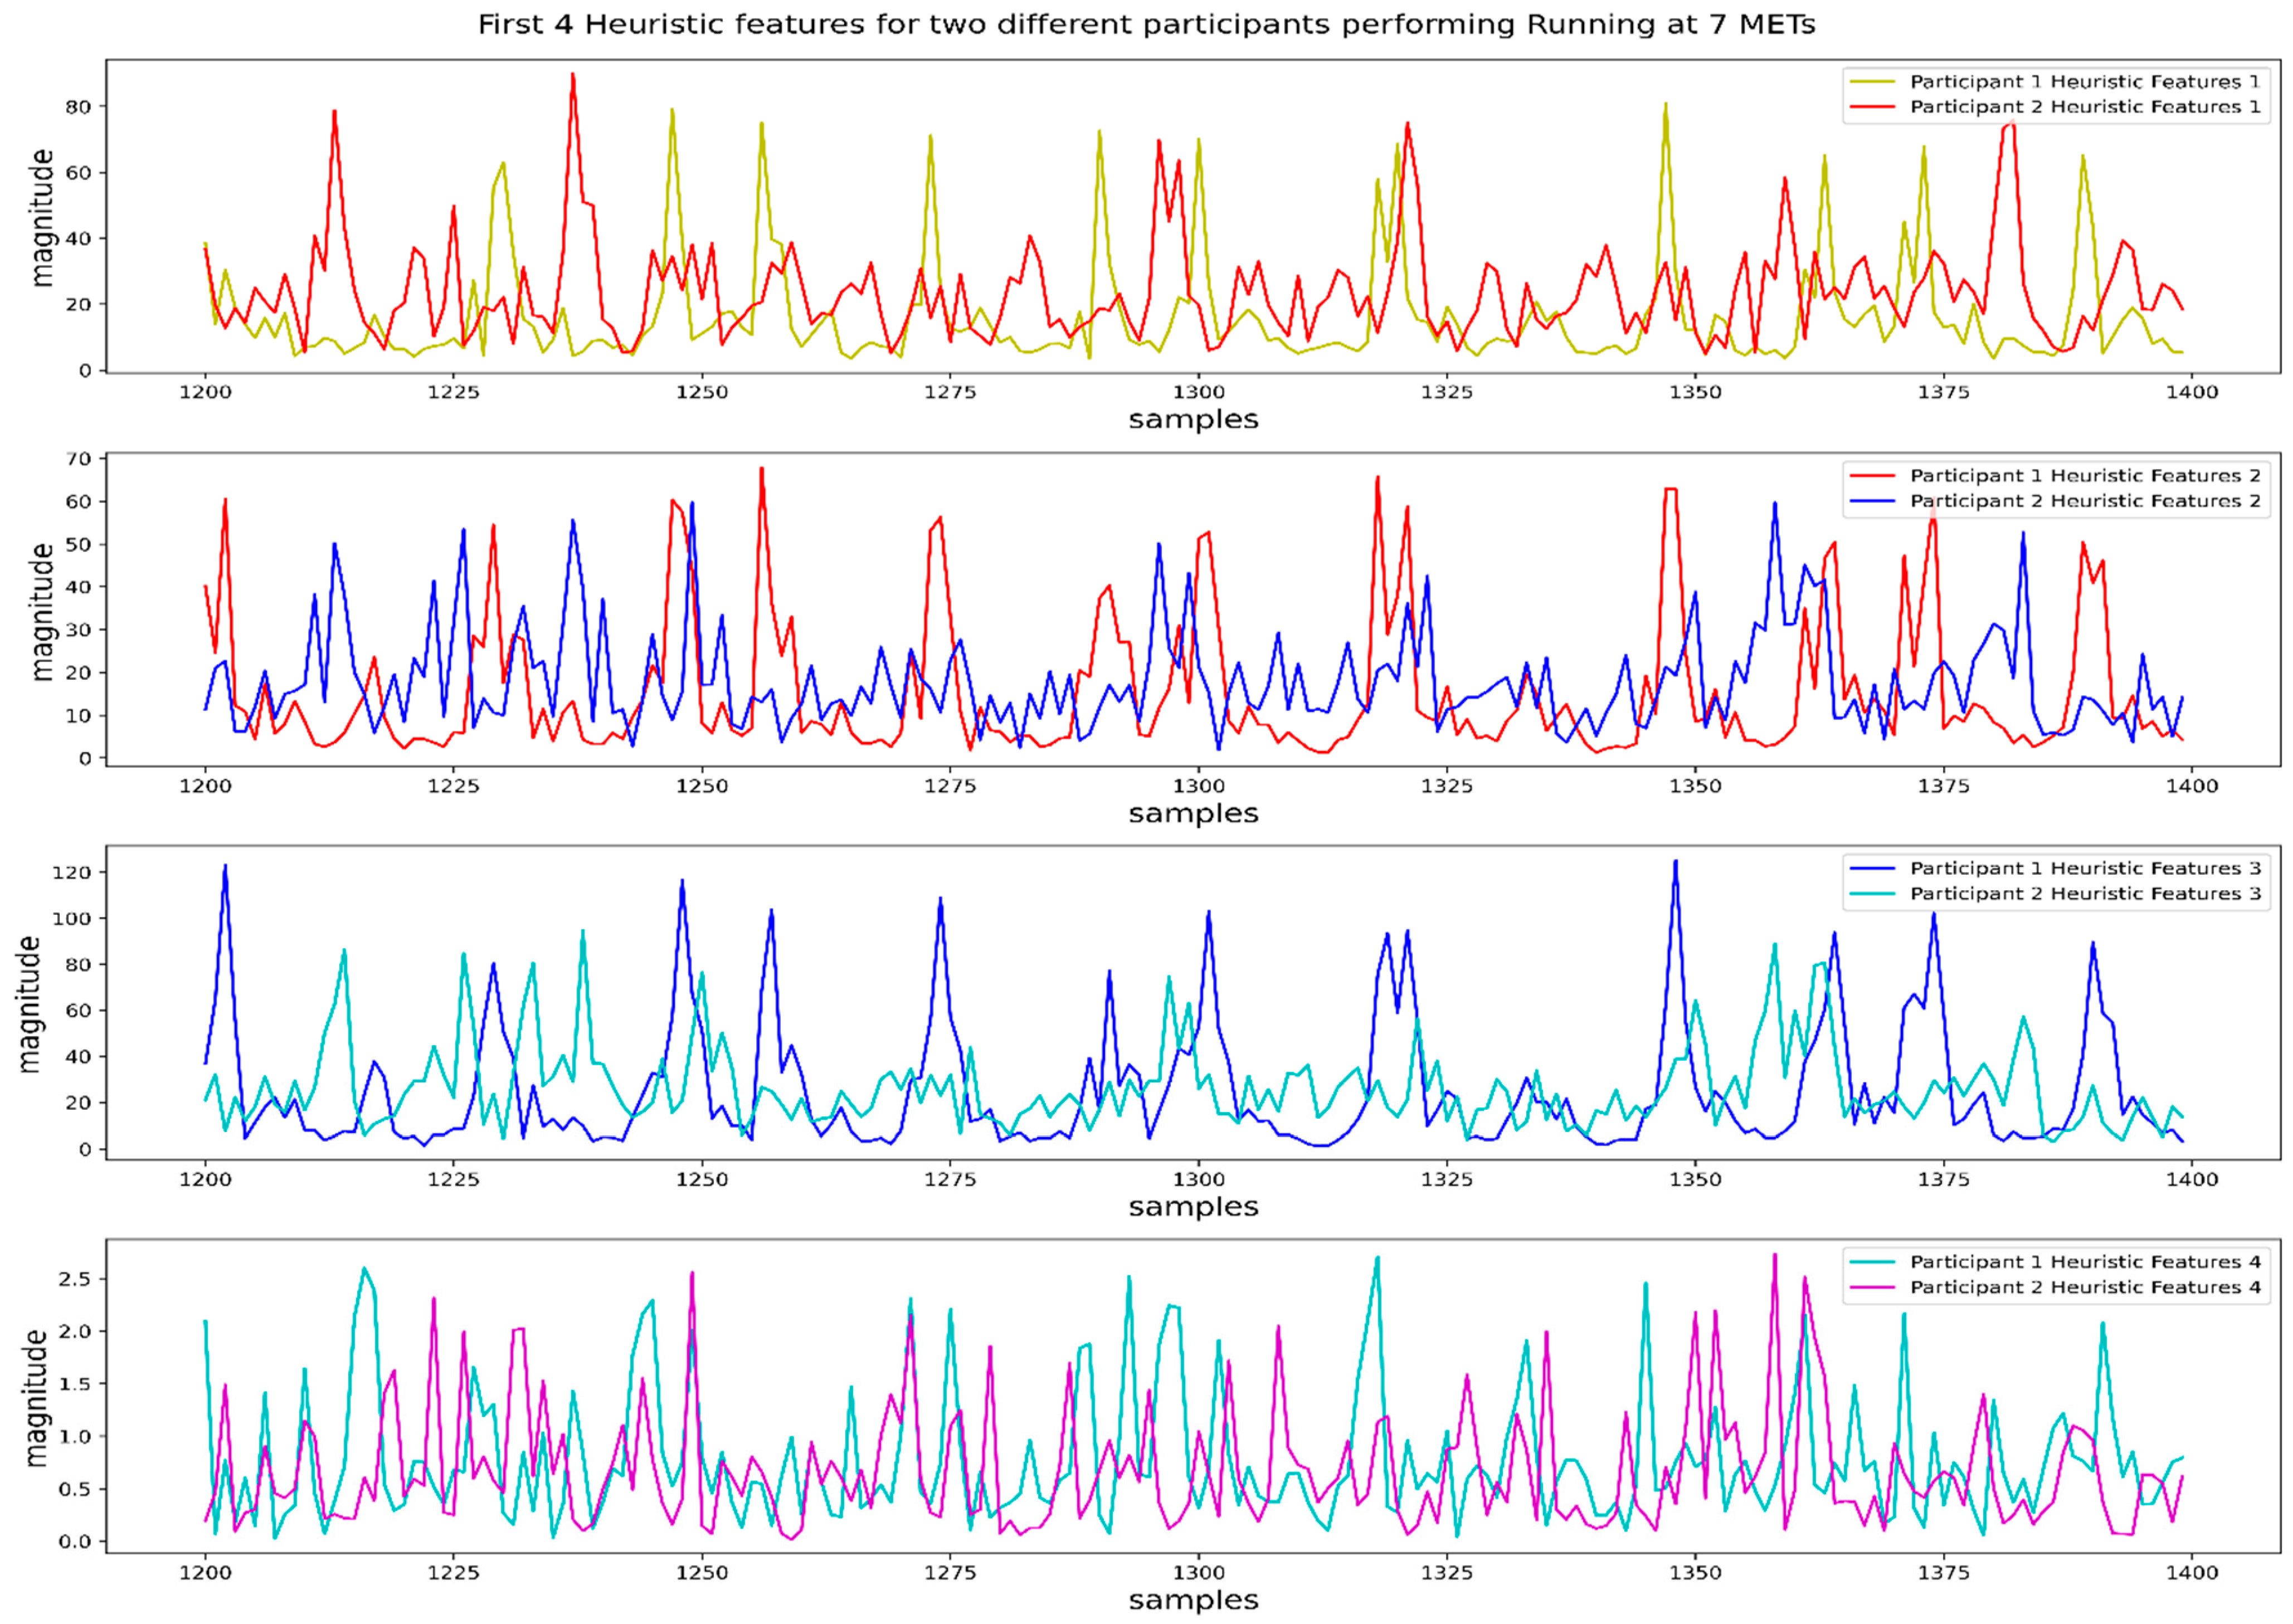Select legend text 'Participant 2 Heuristic Features 2'
The width and height of the screenshot is (2293, 1624).
coord(2085,501)
